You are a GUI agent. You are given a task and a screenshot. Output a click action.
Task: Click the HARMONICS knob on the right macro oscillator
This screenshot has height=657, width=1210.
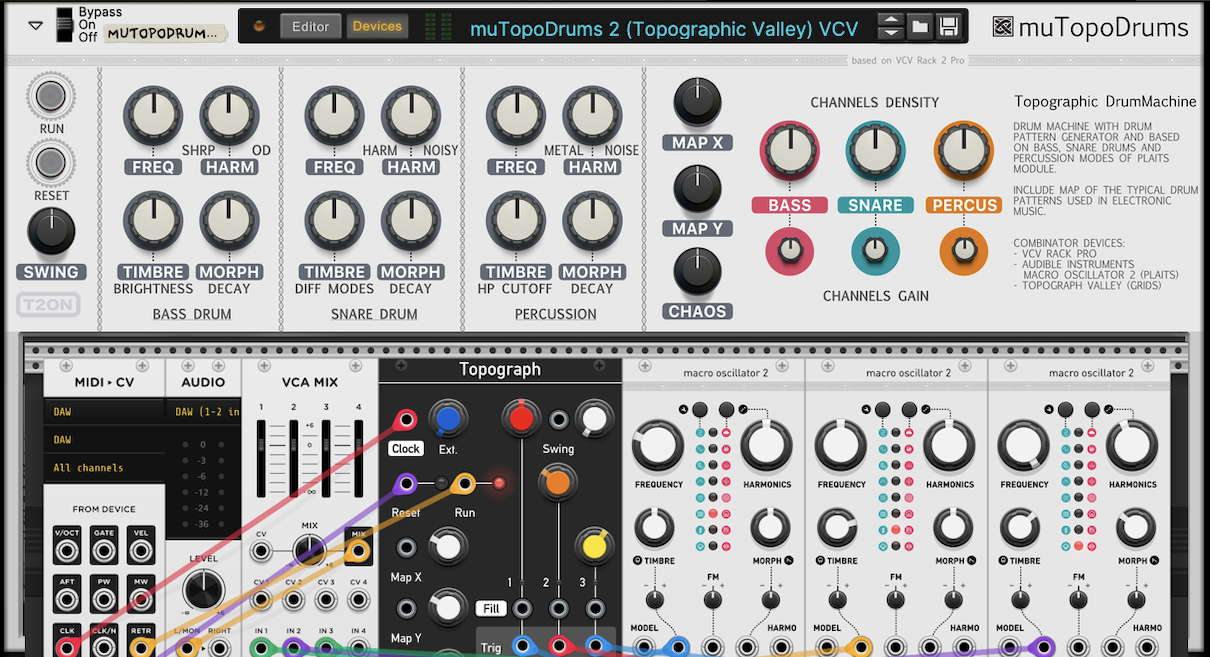(1132, 445)
